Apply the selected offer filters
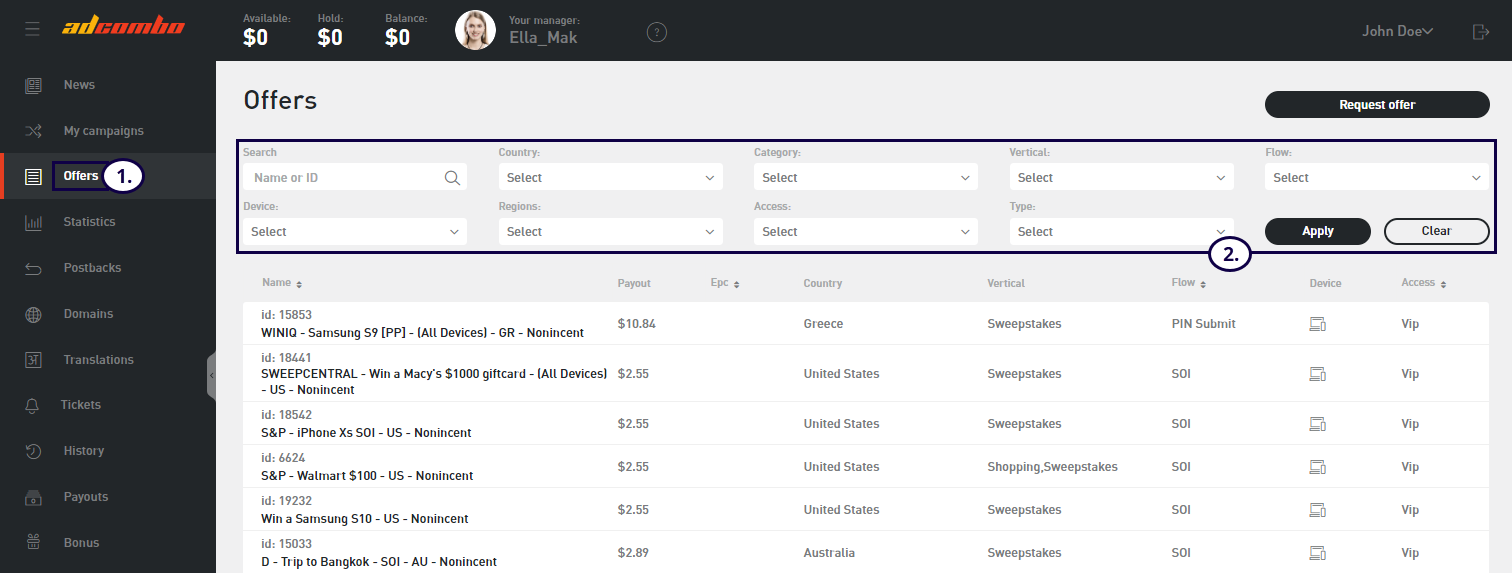Image resolution: width=1512 pixels, height=573 pixels. point(1317,231)
